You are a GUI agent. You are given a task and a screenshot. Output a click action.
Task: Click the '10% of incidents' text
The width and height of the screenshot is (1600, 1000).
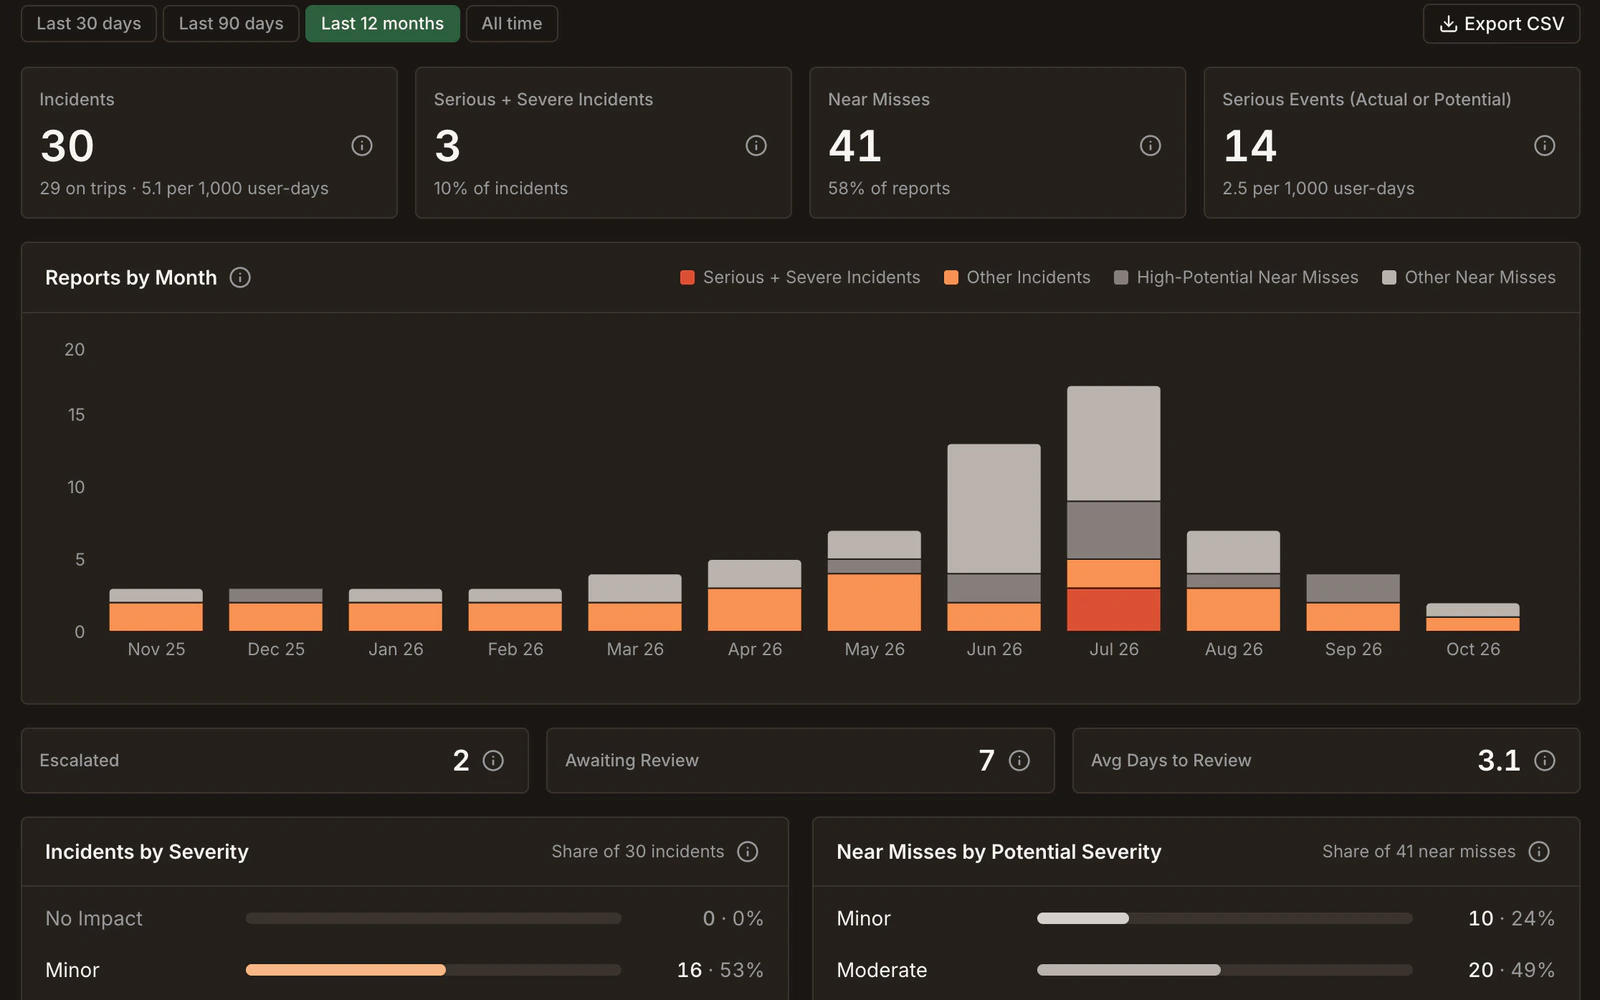(501, 188)
